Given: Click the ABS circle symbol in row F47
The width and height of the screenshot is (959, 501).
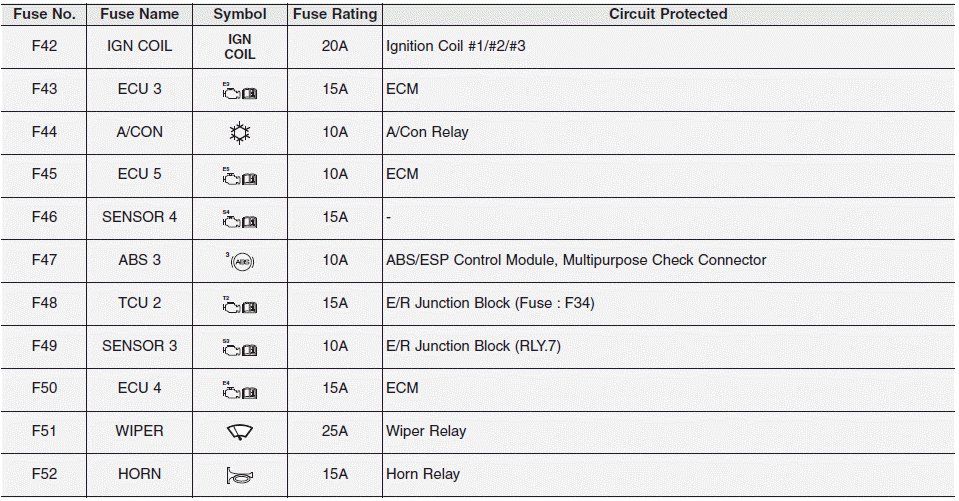Looking at the screenshot, I should tap(240, 261).
